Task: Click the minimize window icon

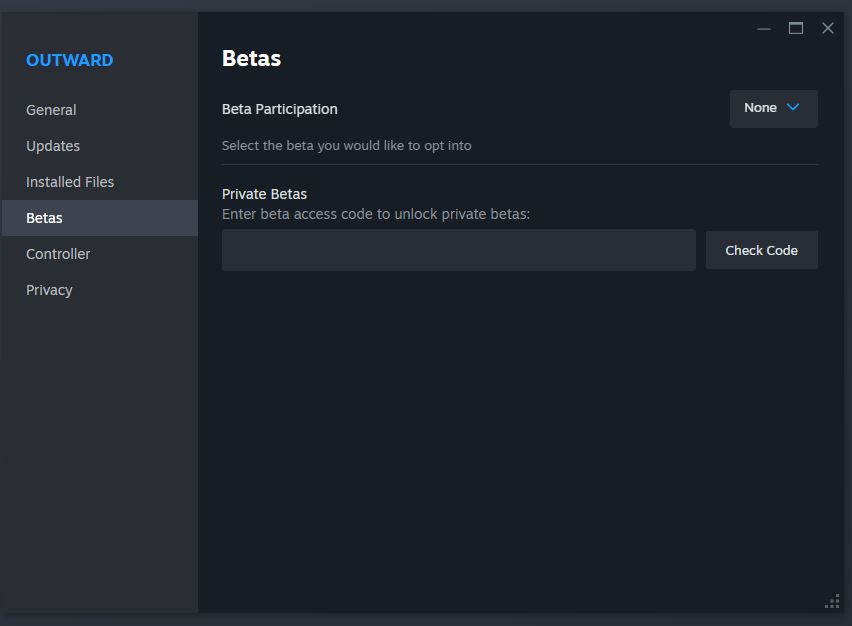Action: 764,28
